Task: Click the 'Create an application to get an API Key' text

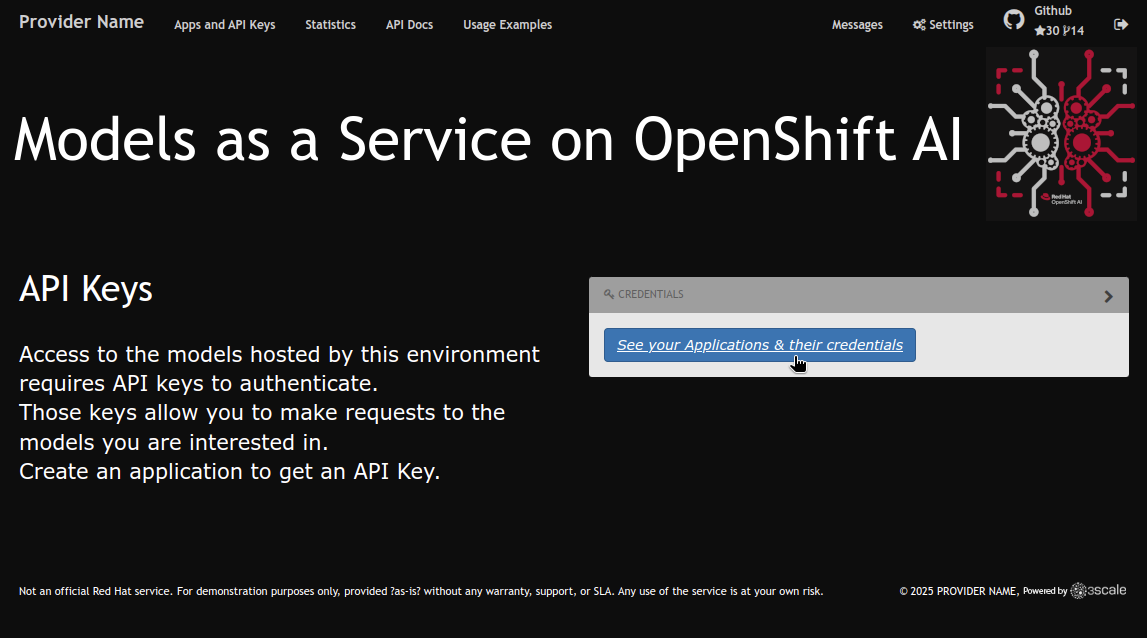Action: (x=230, y=472)
